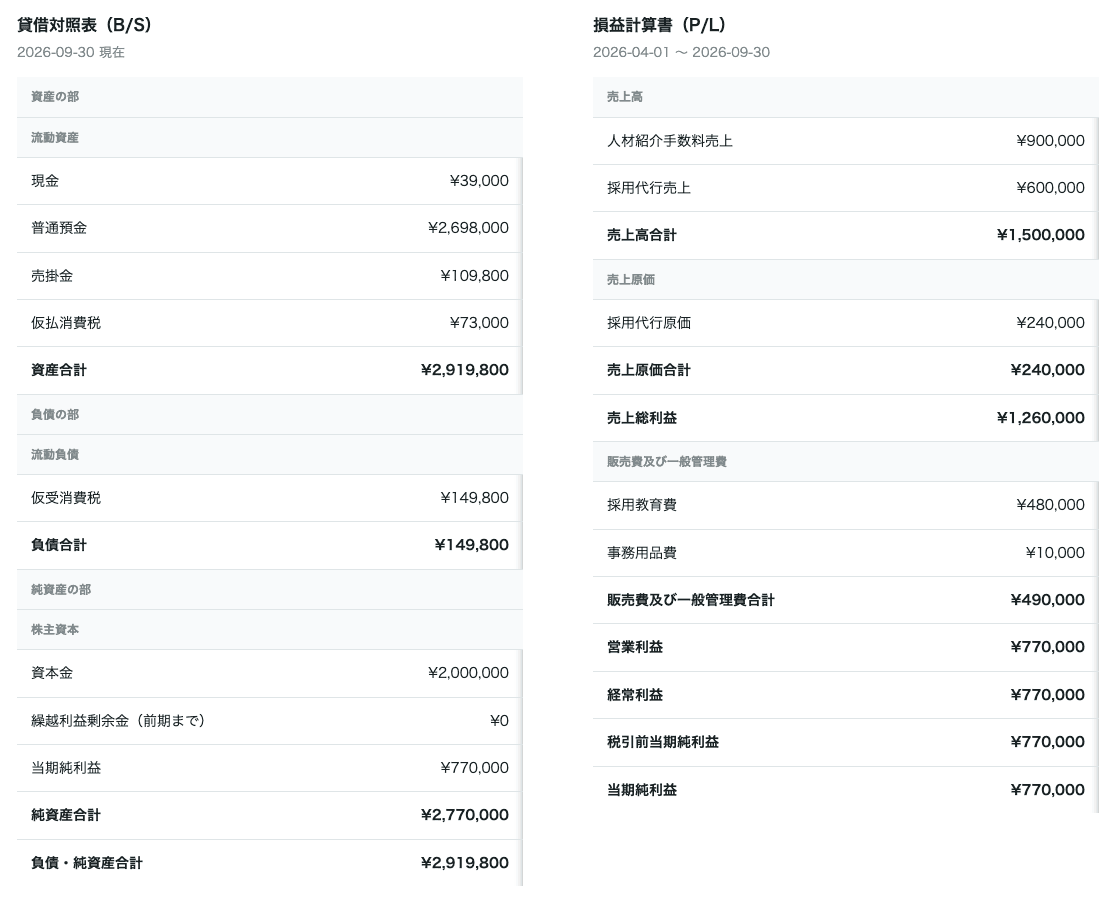Select the 資本金 row label

pyautogui.click(x=52, y=673)
